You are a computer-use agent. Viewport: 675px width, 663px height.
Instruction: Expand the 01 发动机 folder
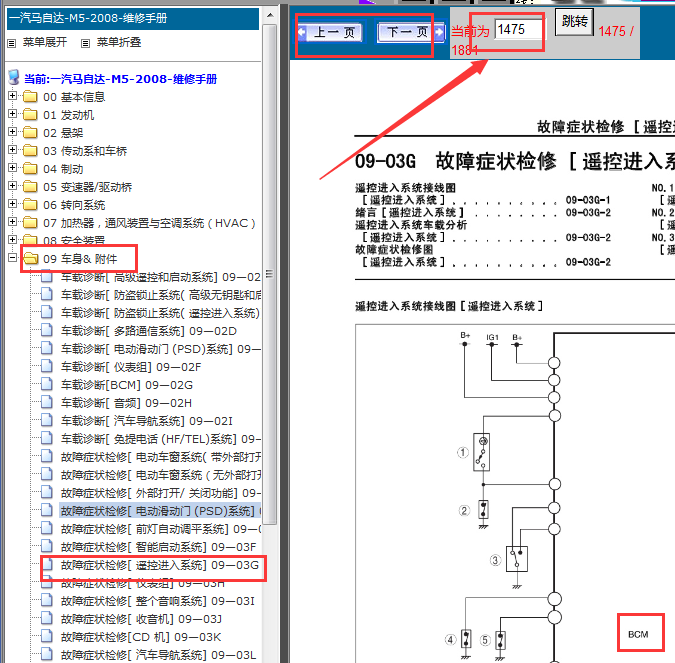12,114
